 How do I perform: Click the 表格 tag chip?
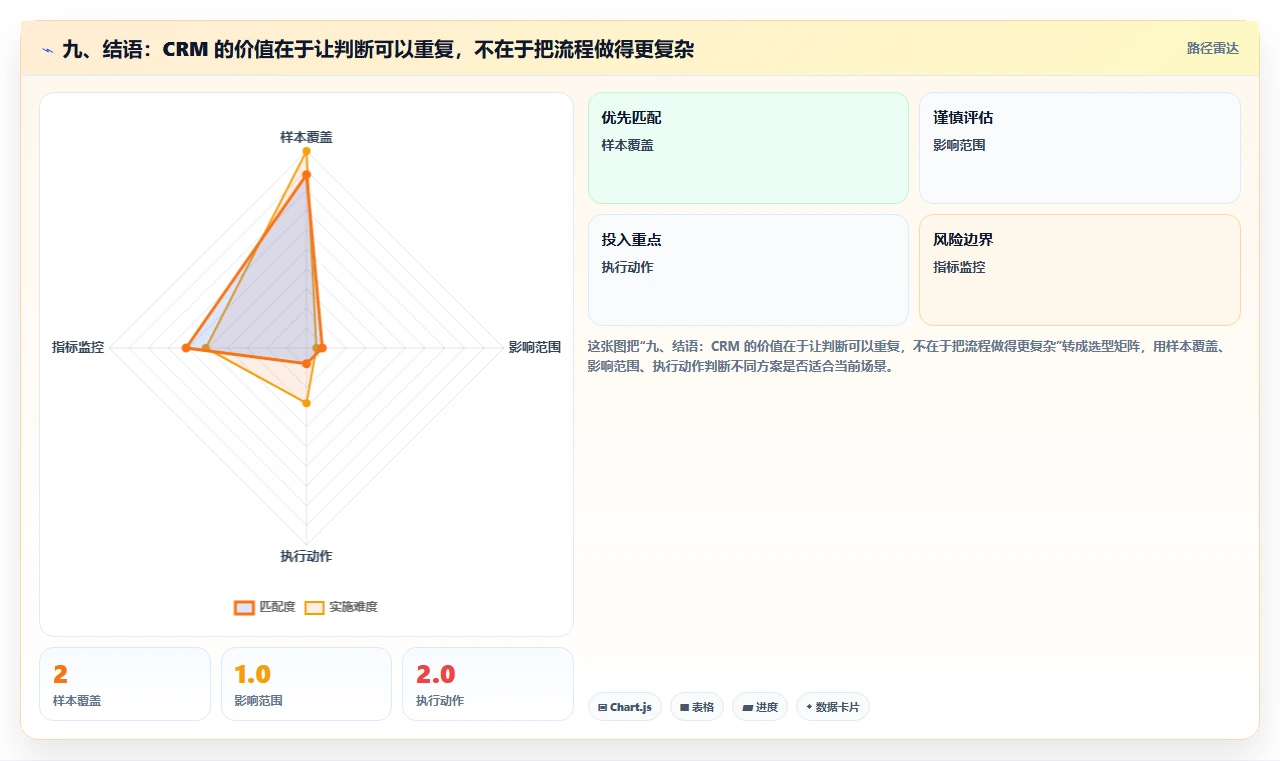coord(697,707)
